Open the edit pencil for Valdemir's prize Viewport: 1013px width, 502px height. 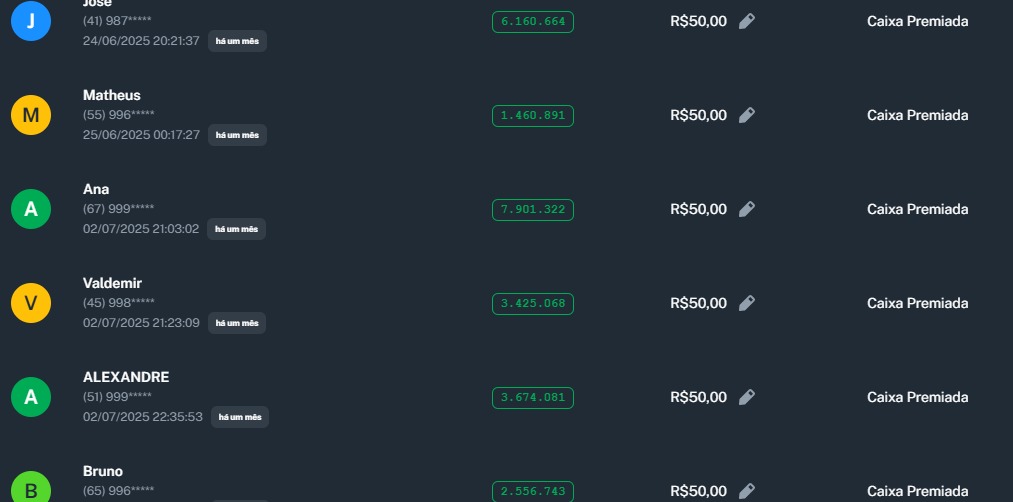tap(747, 303)
